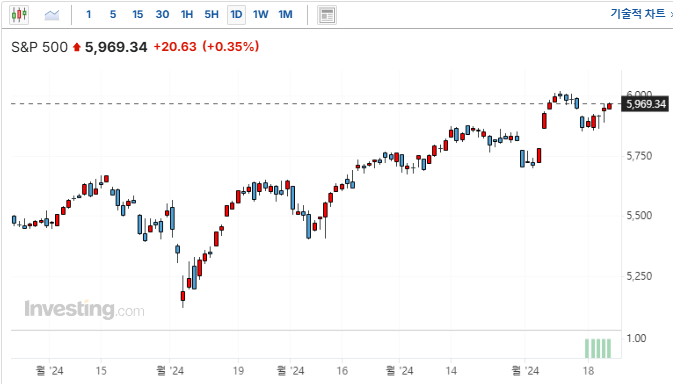673x384 pixels.
Task: Select the 1D daily interval
Action: point(236,15)
